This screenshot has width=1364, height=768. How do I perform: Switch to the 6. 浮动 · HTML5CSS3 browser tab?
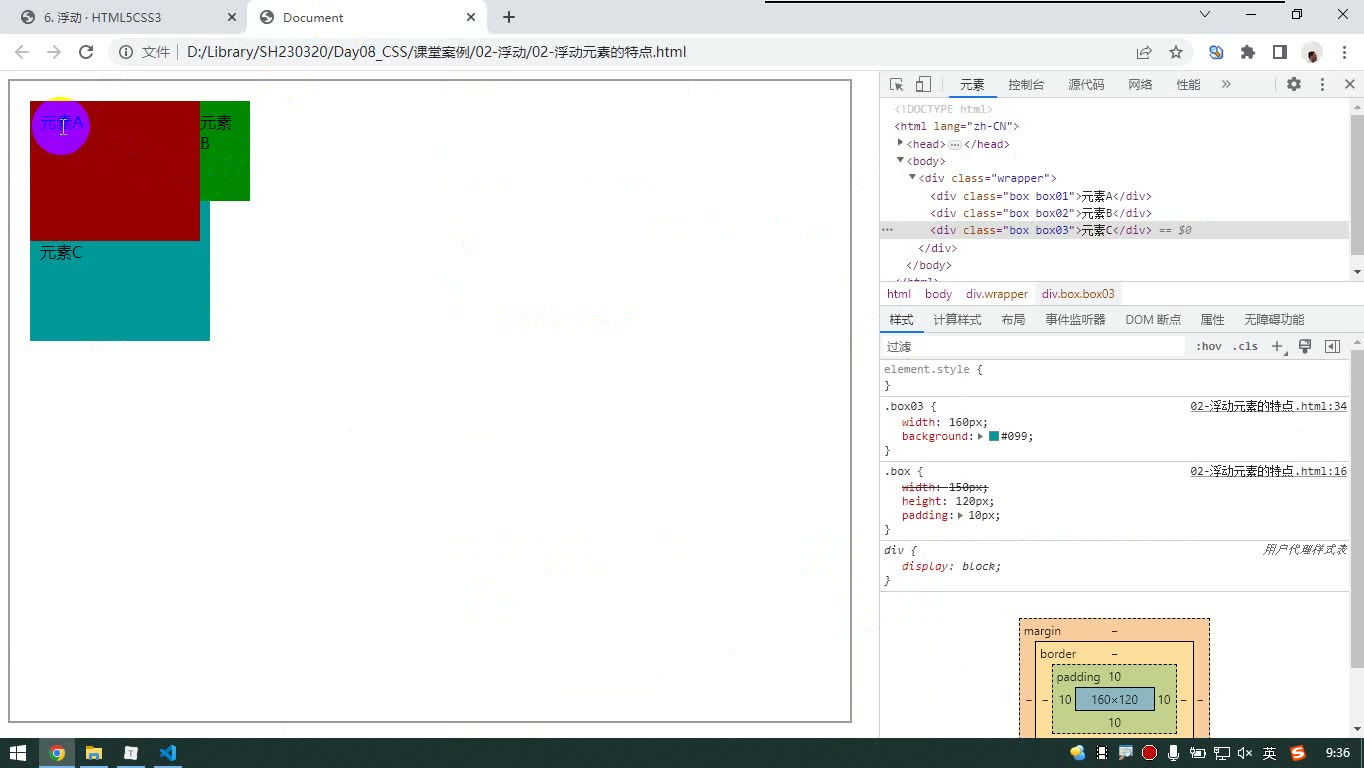pos(126,18)
